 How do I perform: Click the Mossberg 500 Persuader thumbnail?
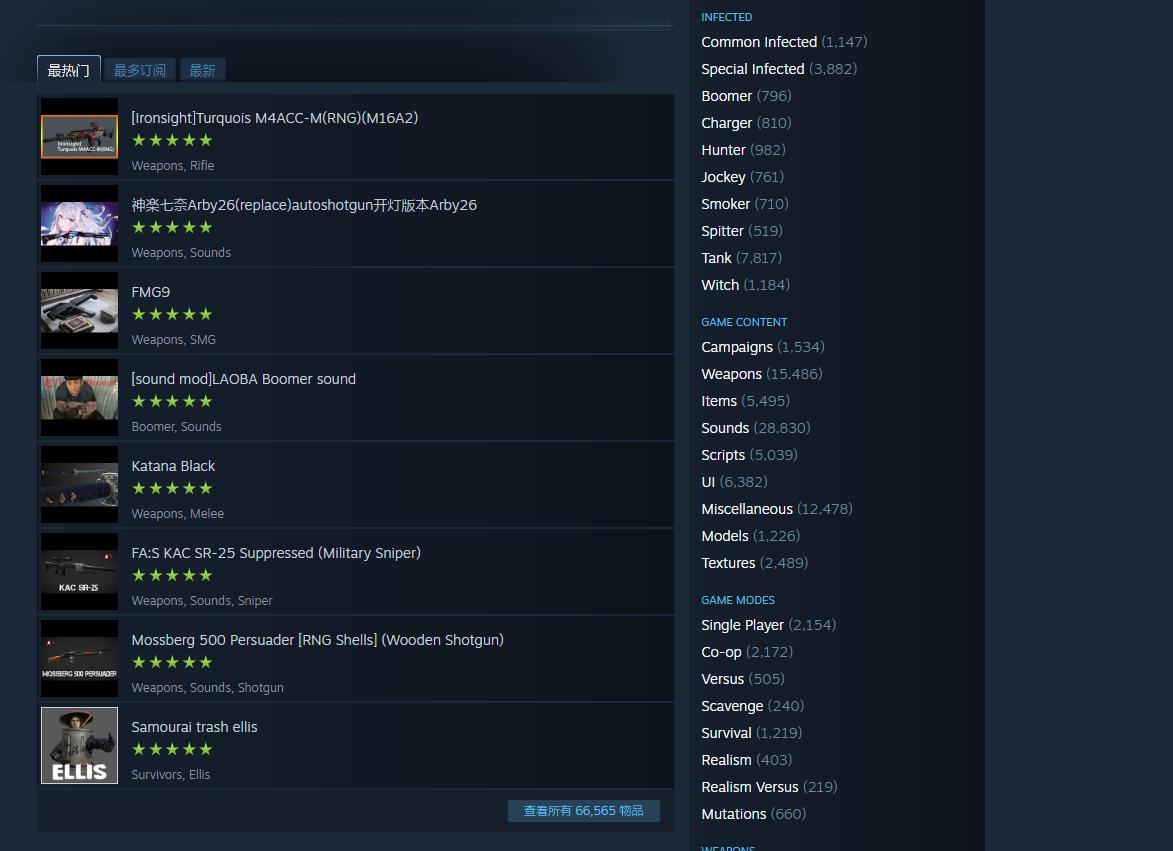click(x=79, y=659)
